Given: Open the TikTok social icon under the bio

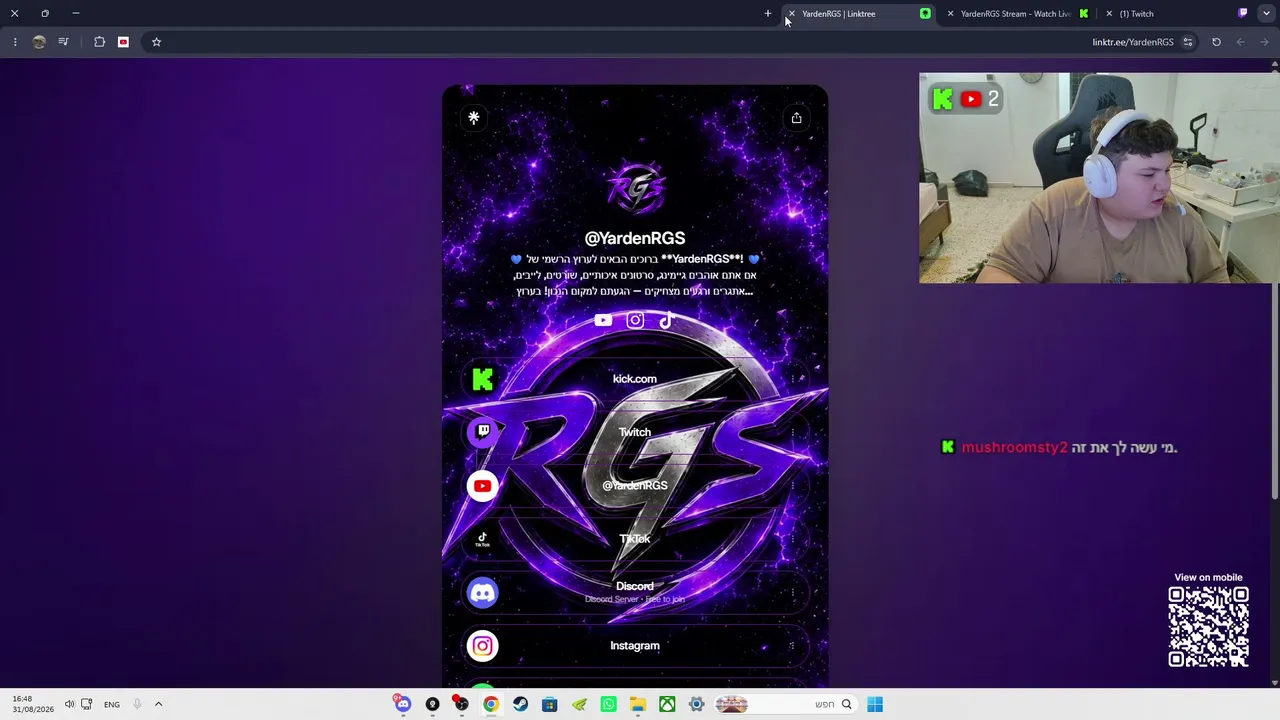Looking at the screenshot, I should (x=666, y=320).
